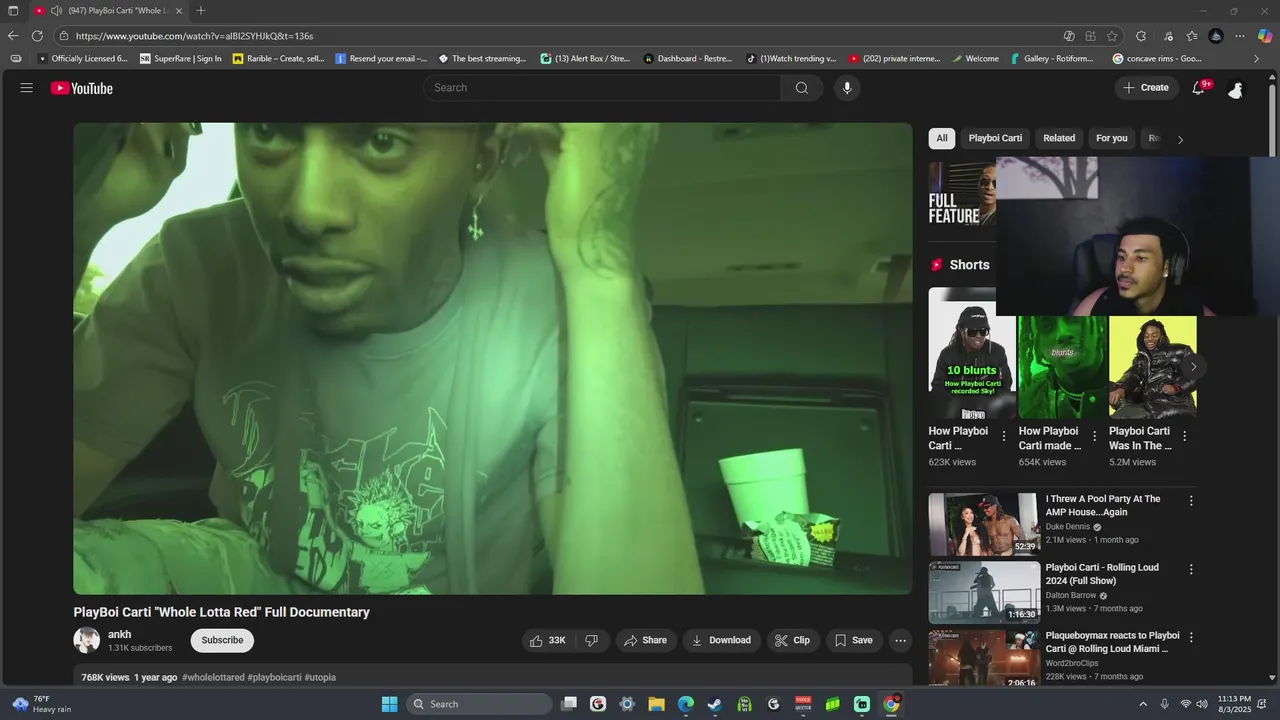Open more actions ellipsis below video

coord(900,640)
